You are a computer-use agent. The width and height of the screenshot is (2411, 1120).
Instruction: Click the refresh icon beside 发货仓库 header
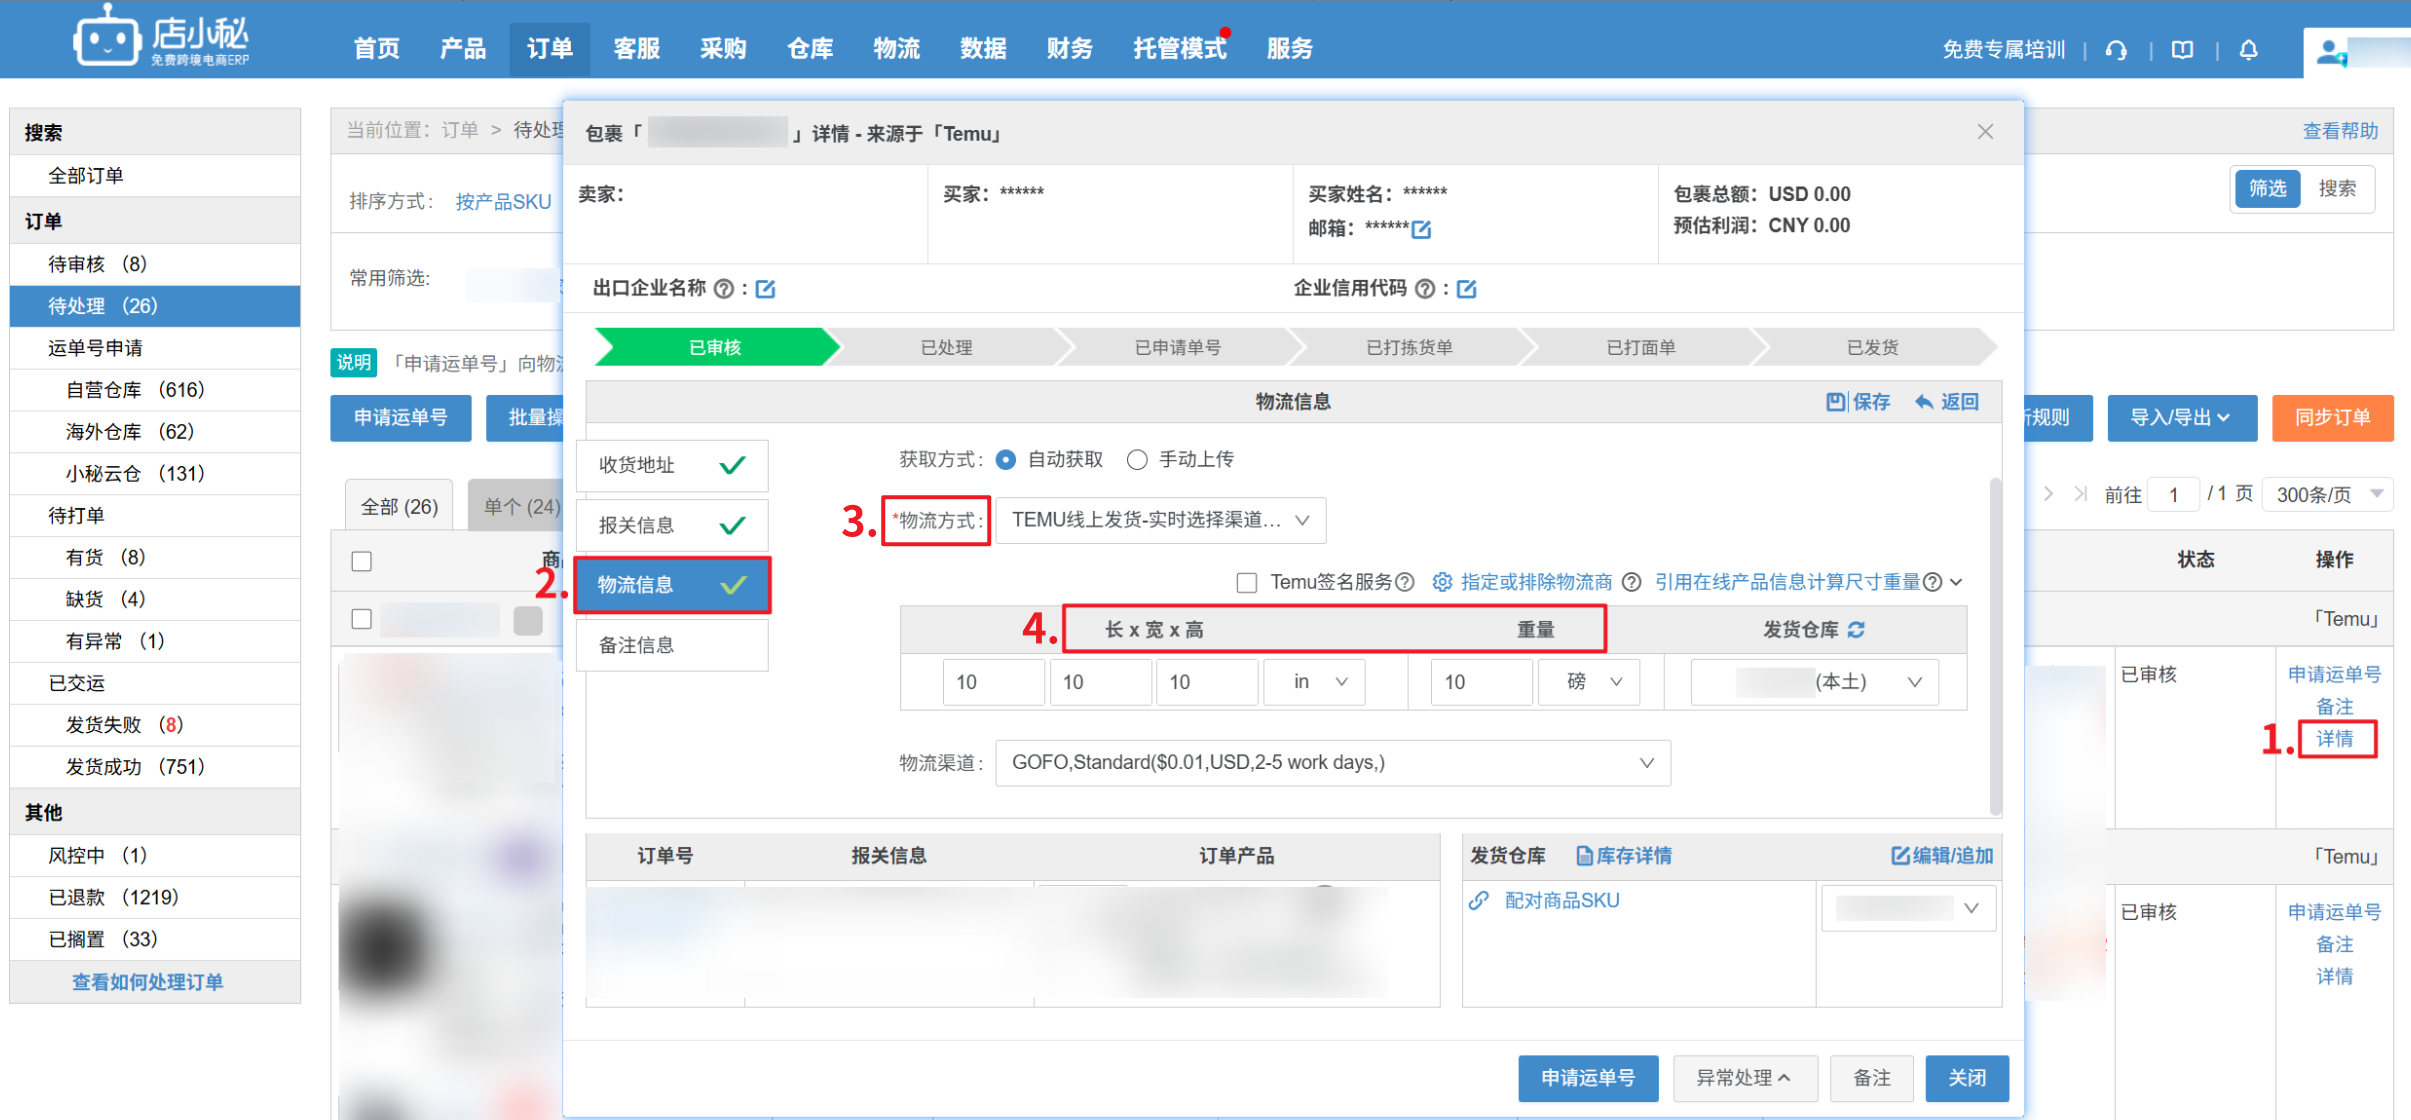[x=1857, y=630]
